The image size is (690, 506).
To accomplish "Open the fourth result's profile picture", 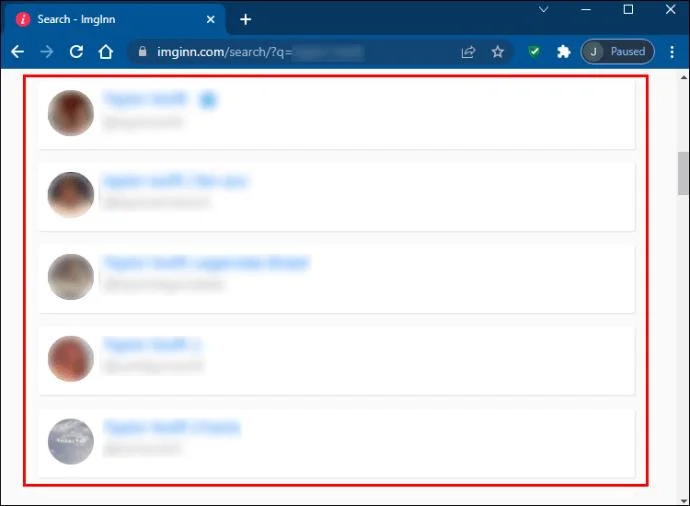I will click(71, 359).
